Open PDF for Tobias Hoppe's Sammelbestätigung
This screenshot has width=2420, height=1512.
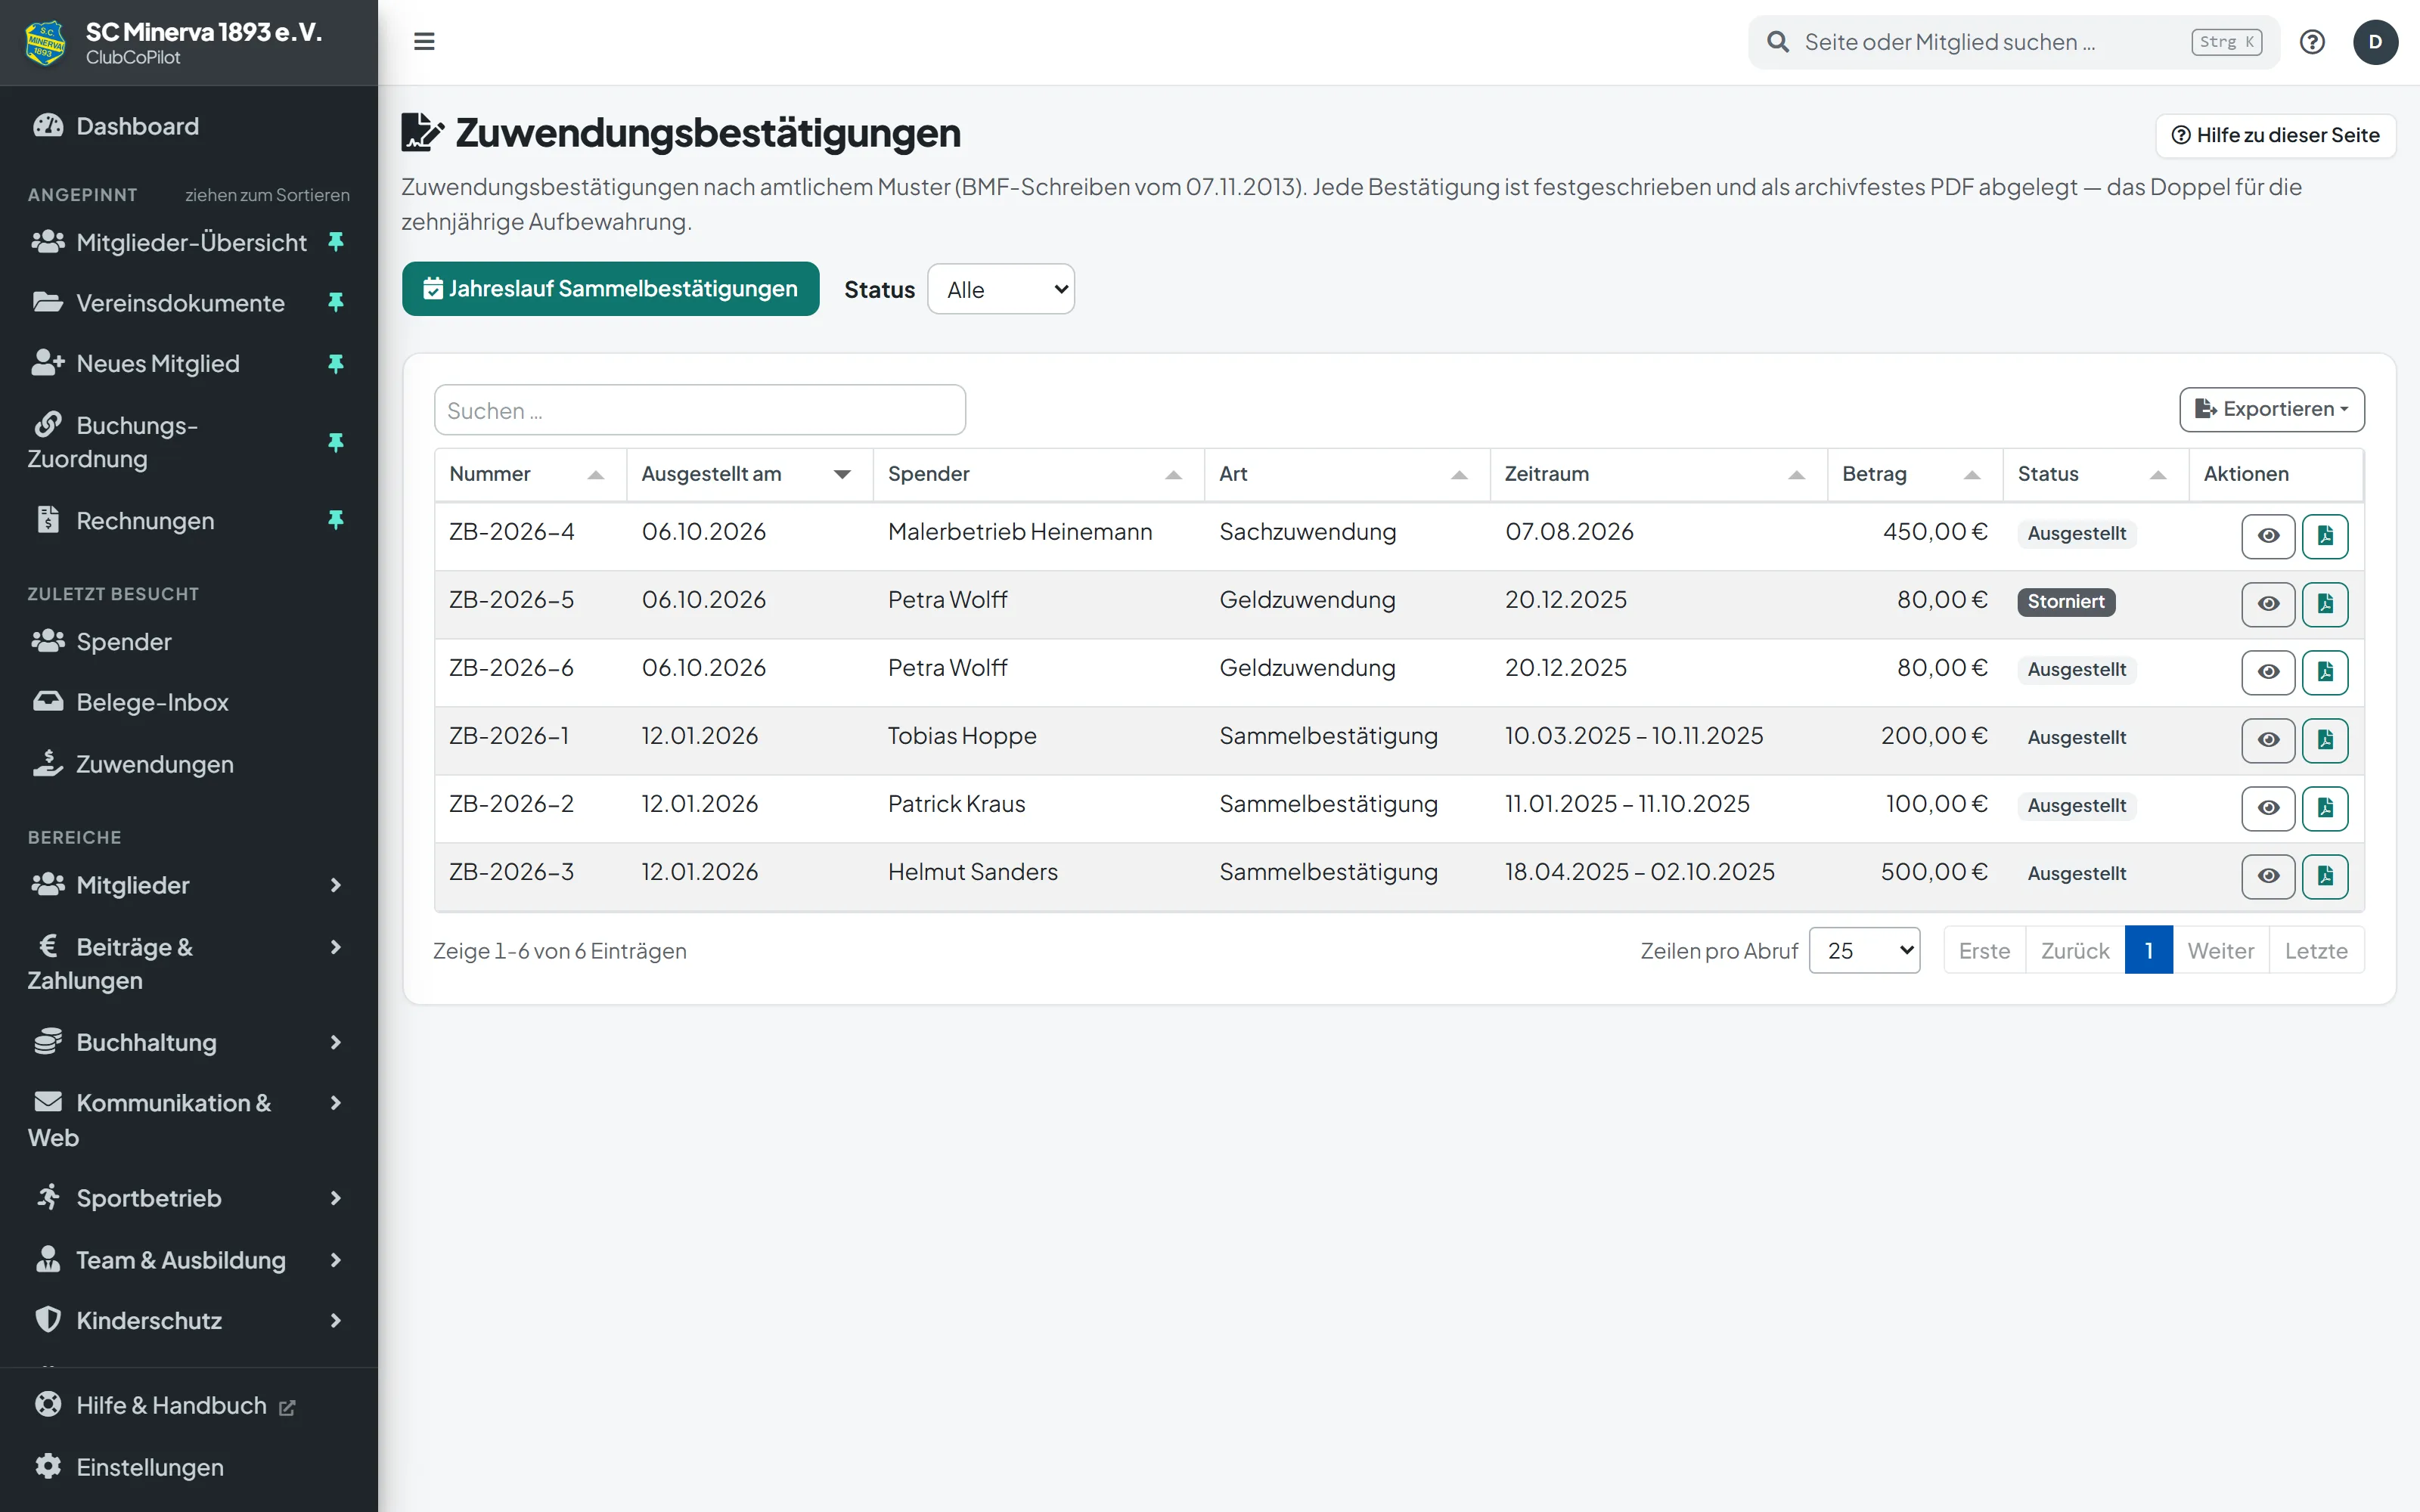(2325, 740)
